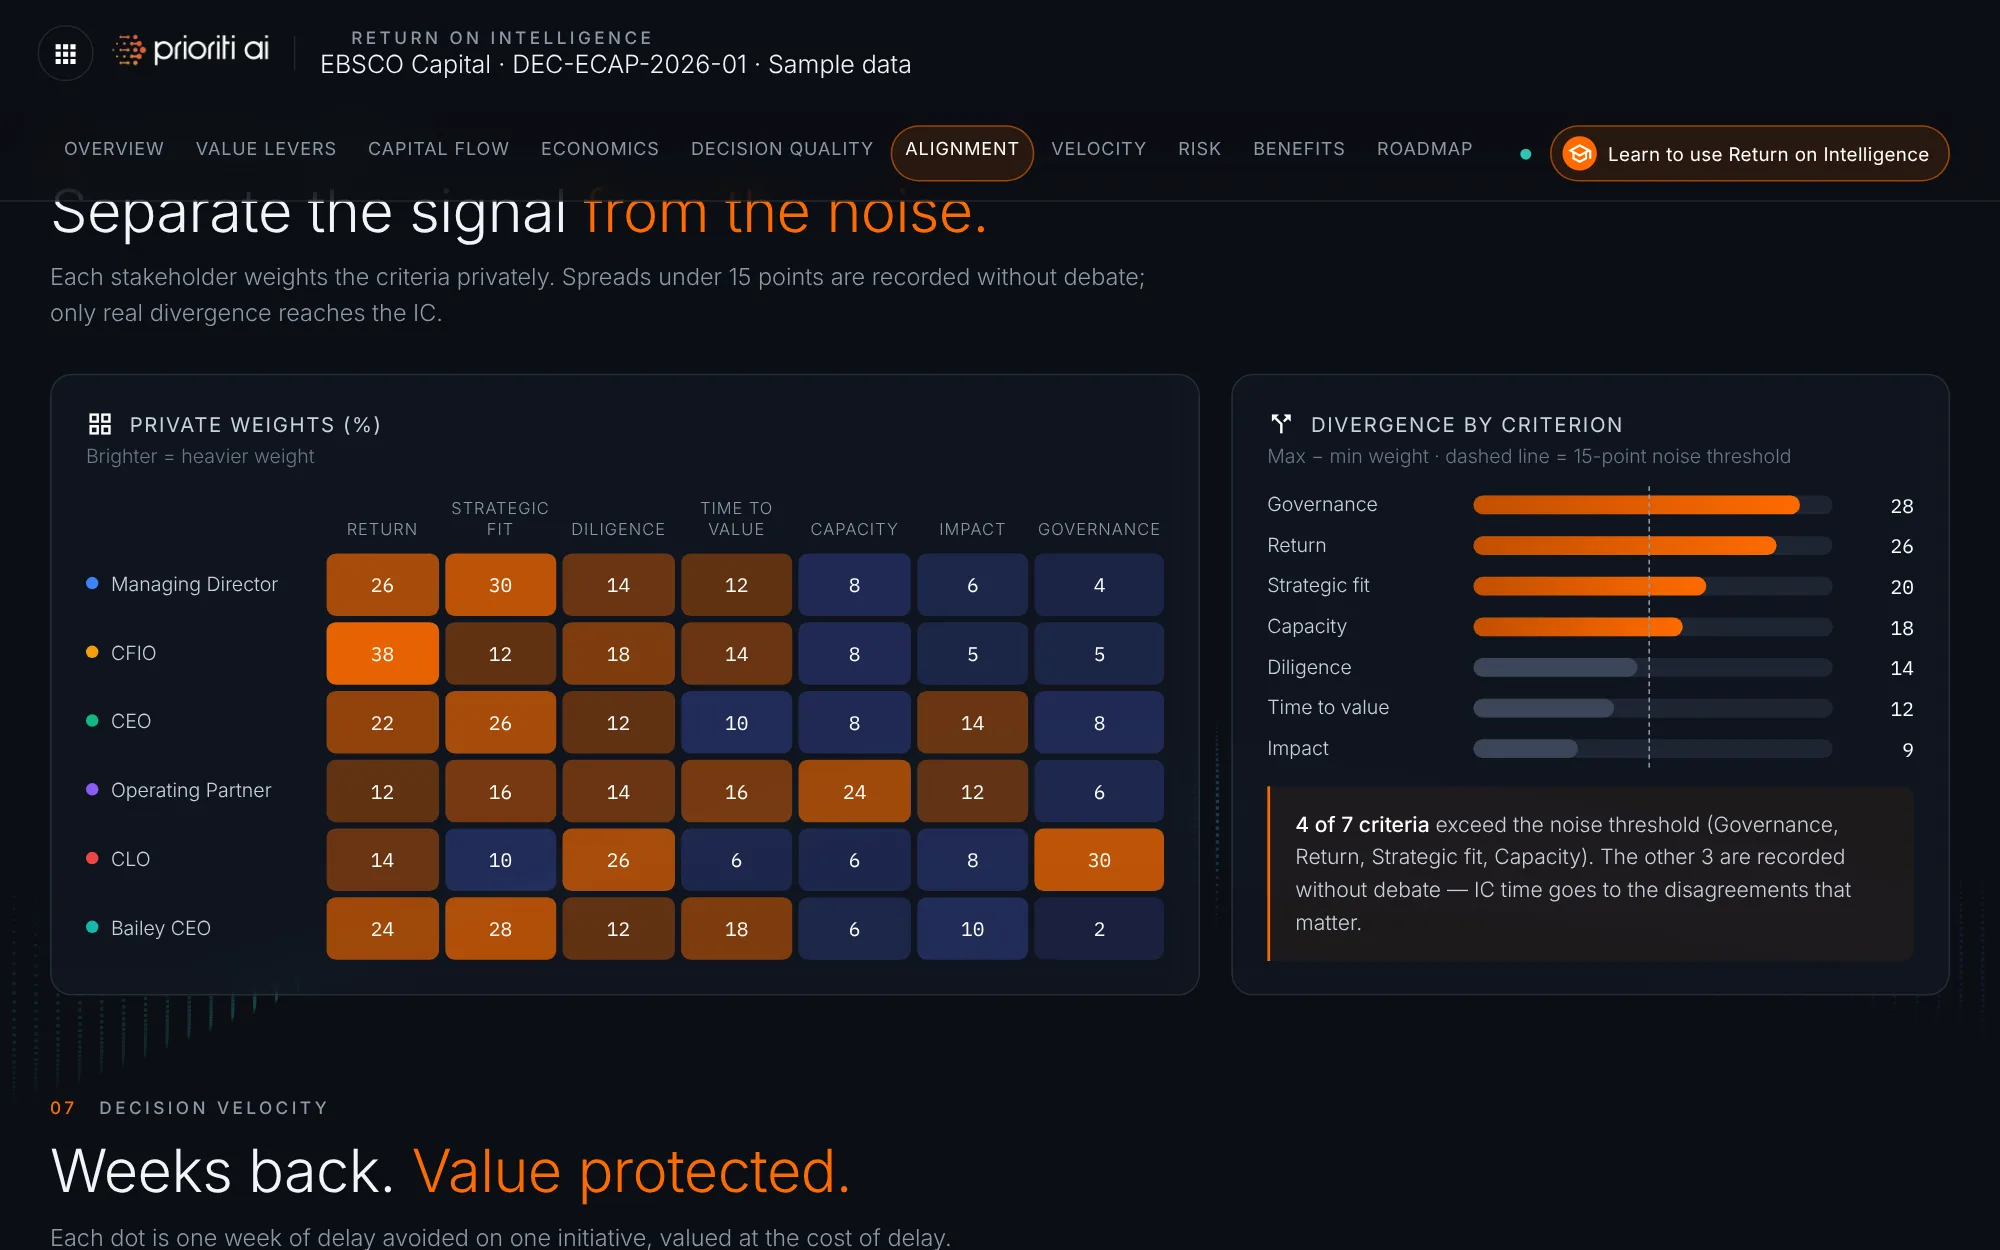2000x1250 pixels.
Task: Click the EBSCO Capital decision title
Action: [615, 65]
